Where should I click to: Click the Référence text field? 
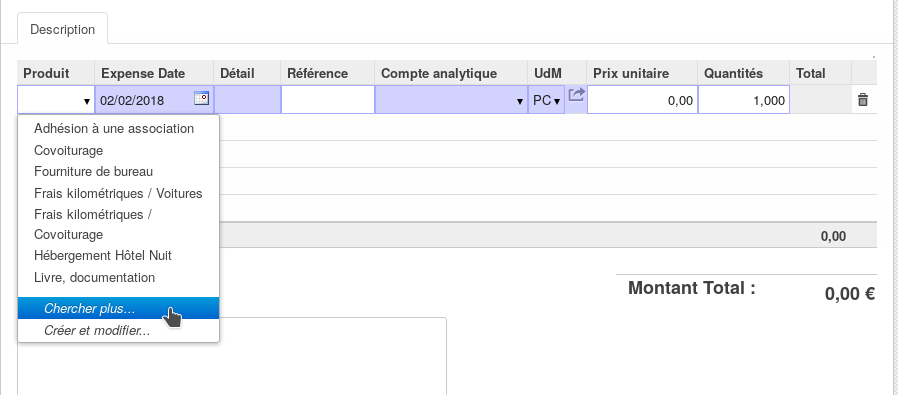[x=328, y=100]
